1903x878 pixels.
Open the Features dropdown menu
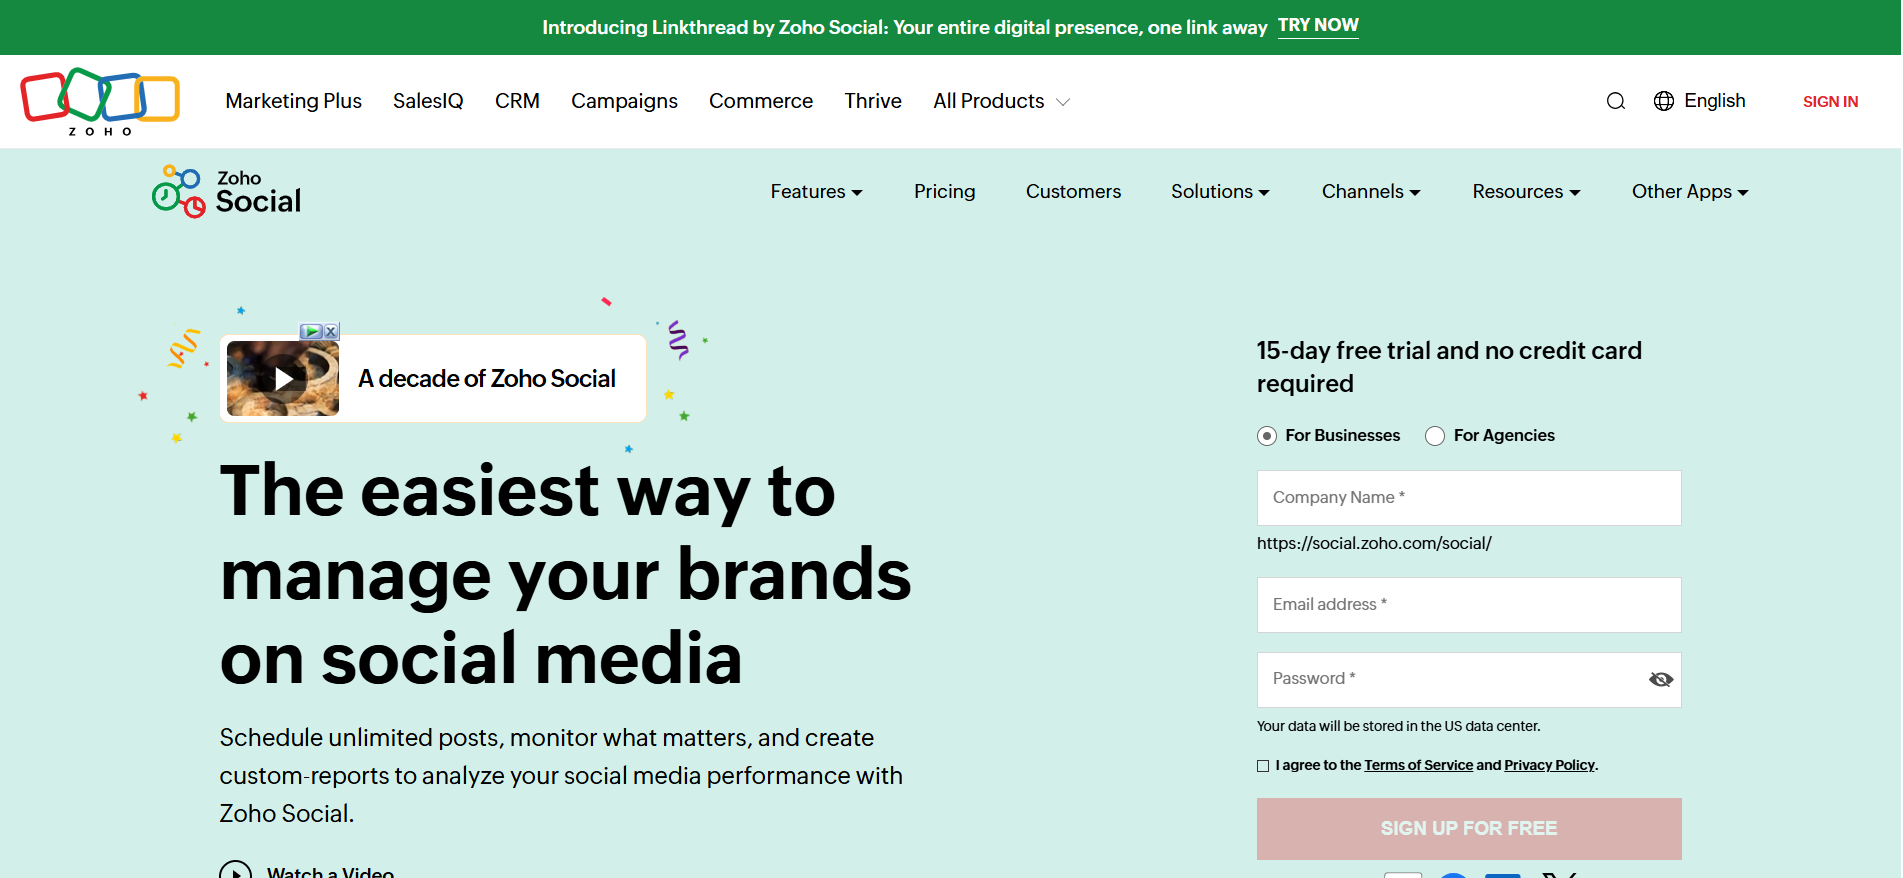[x=816, y=191]
